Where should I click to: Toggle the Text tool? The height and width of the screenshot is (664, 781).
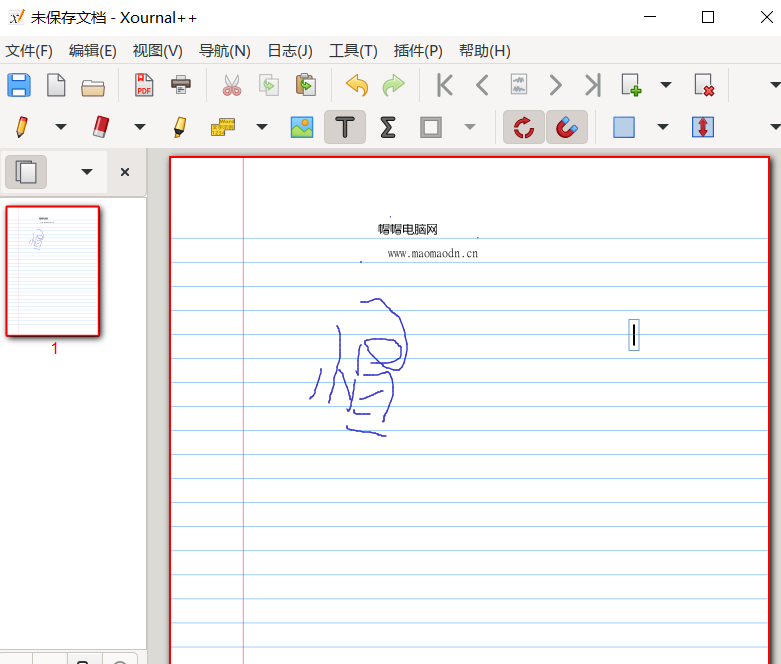(x=345, y=128)
